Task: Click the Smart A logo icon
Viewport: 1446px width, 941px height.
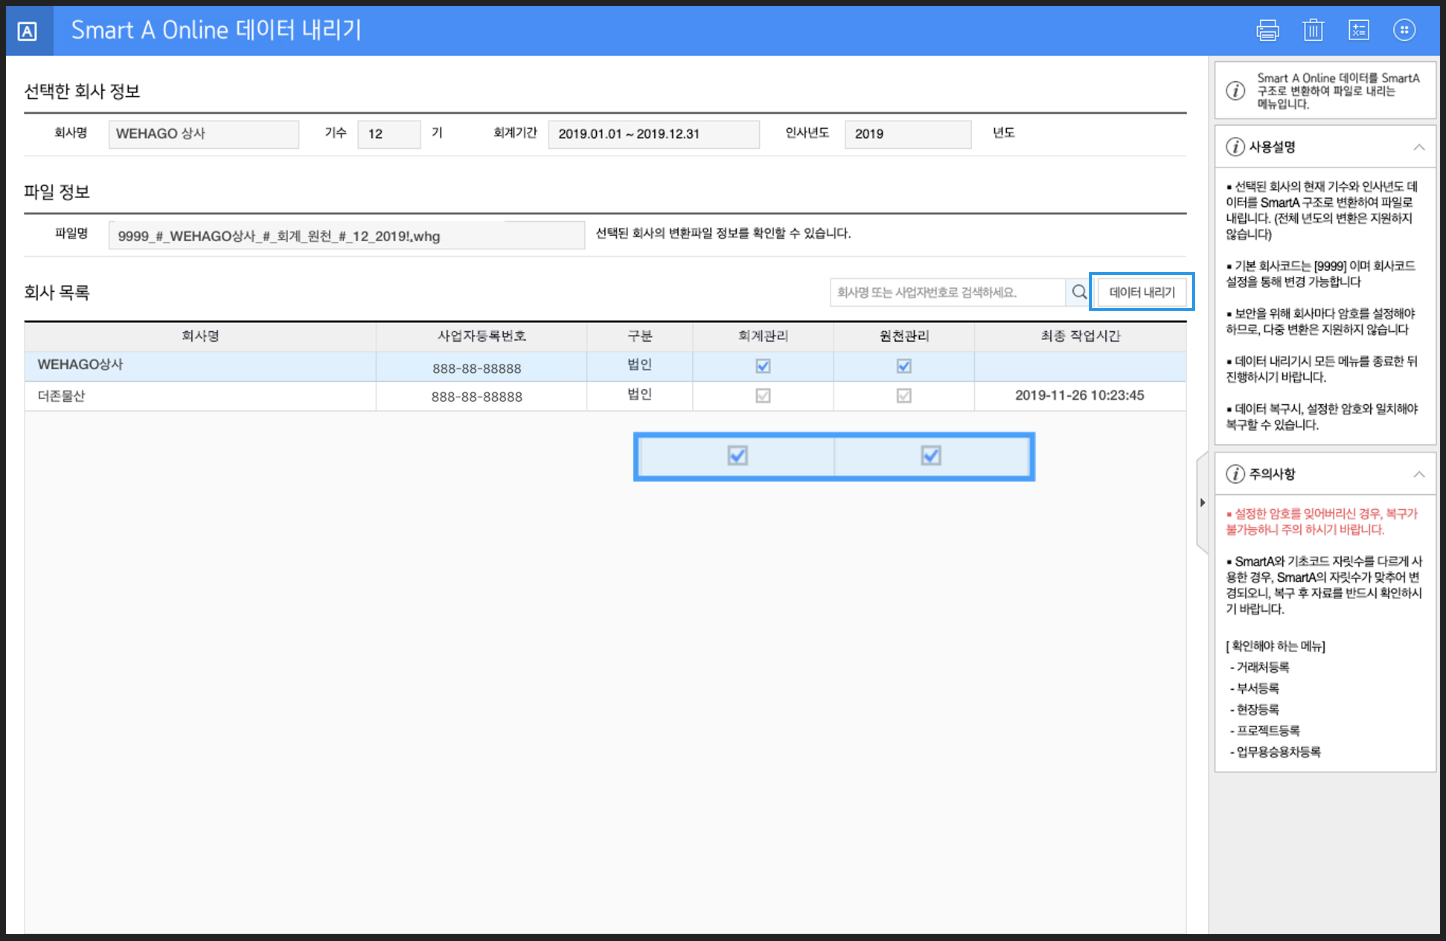Action: [x=27, y=31]
